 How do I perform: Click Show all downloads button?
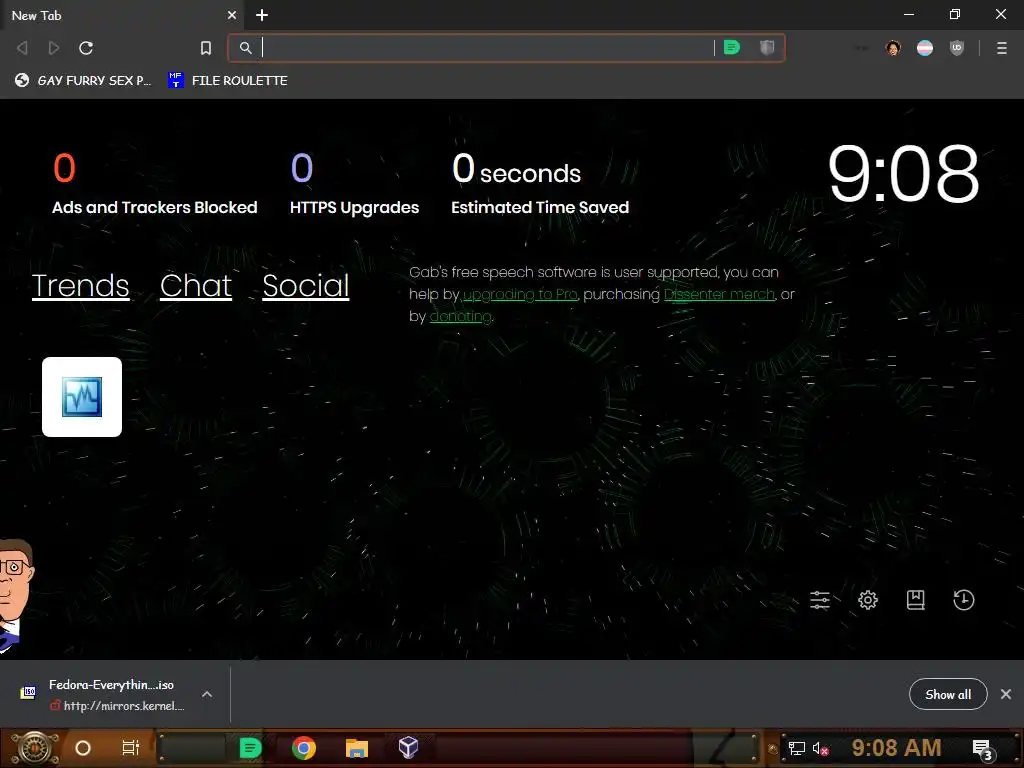(x=948, y=694)
